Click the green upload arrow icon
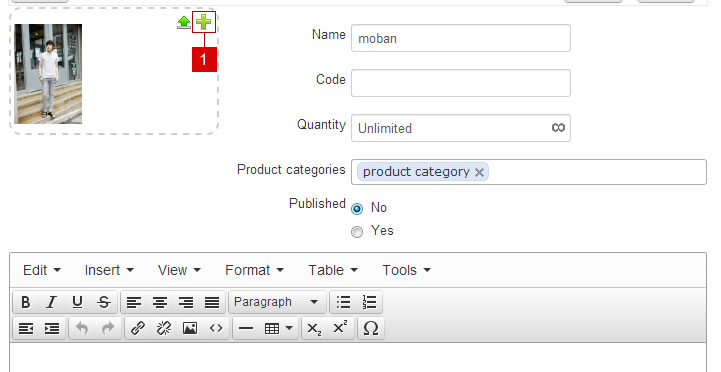This screenshot has height=372, width=721. point(184,22)
